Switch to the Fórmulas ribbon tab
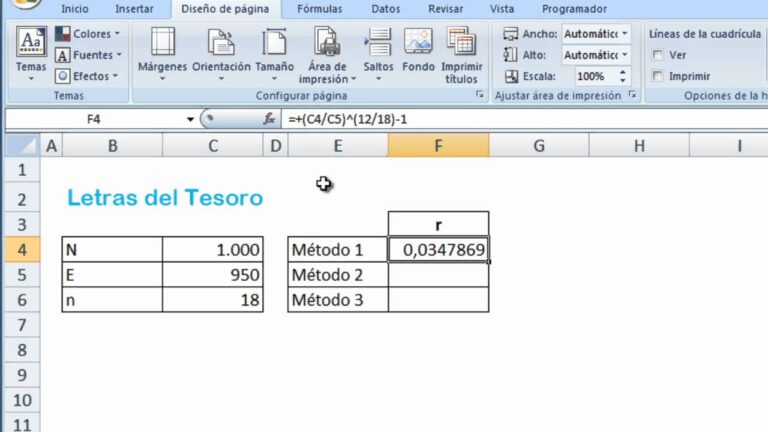The width and height of the screenshot is (768, 432). tap(319, 9)
